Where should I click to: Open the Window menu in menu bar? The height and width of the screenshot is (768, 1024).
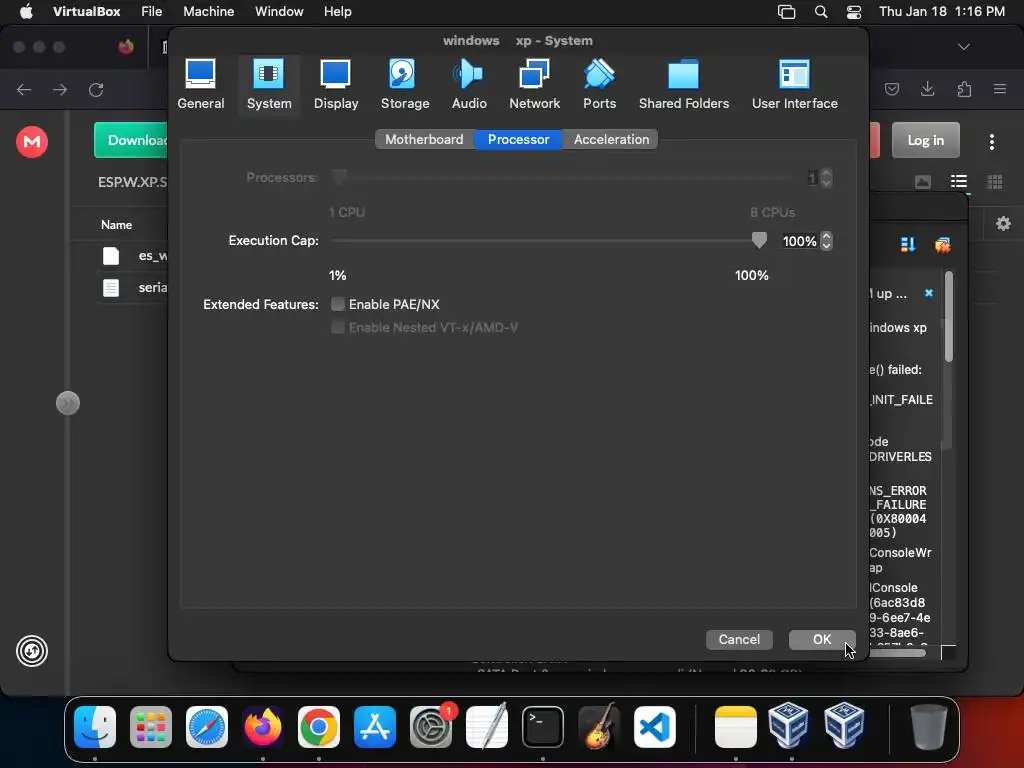coord(279,12)
